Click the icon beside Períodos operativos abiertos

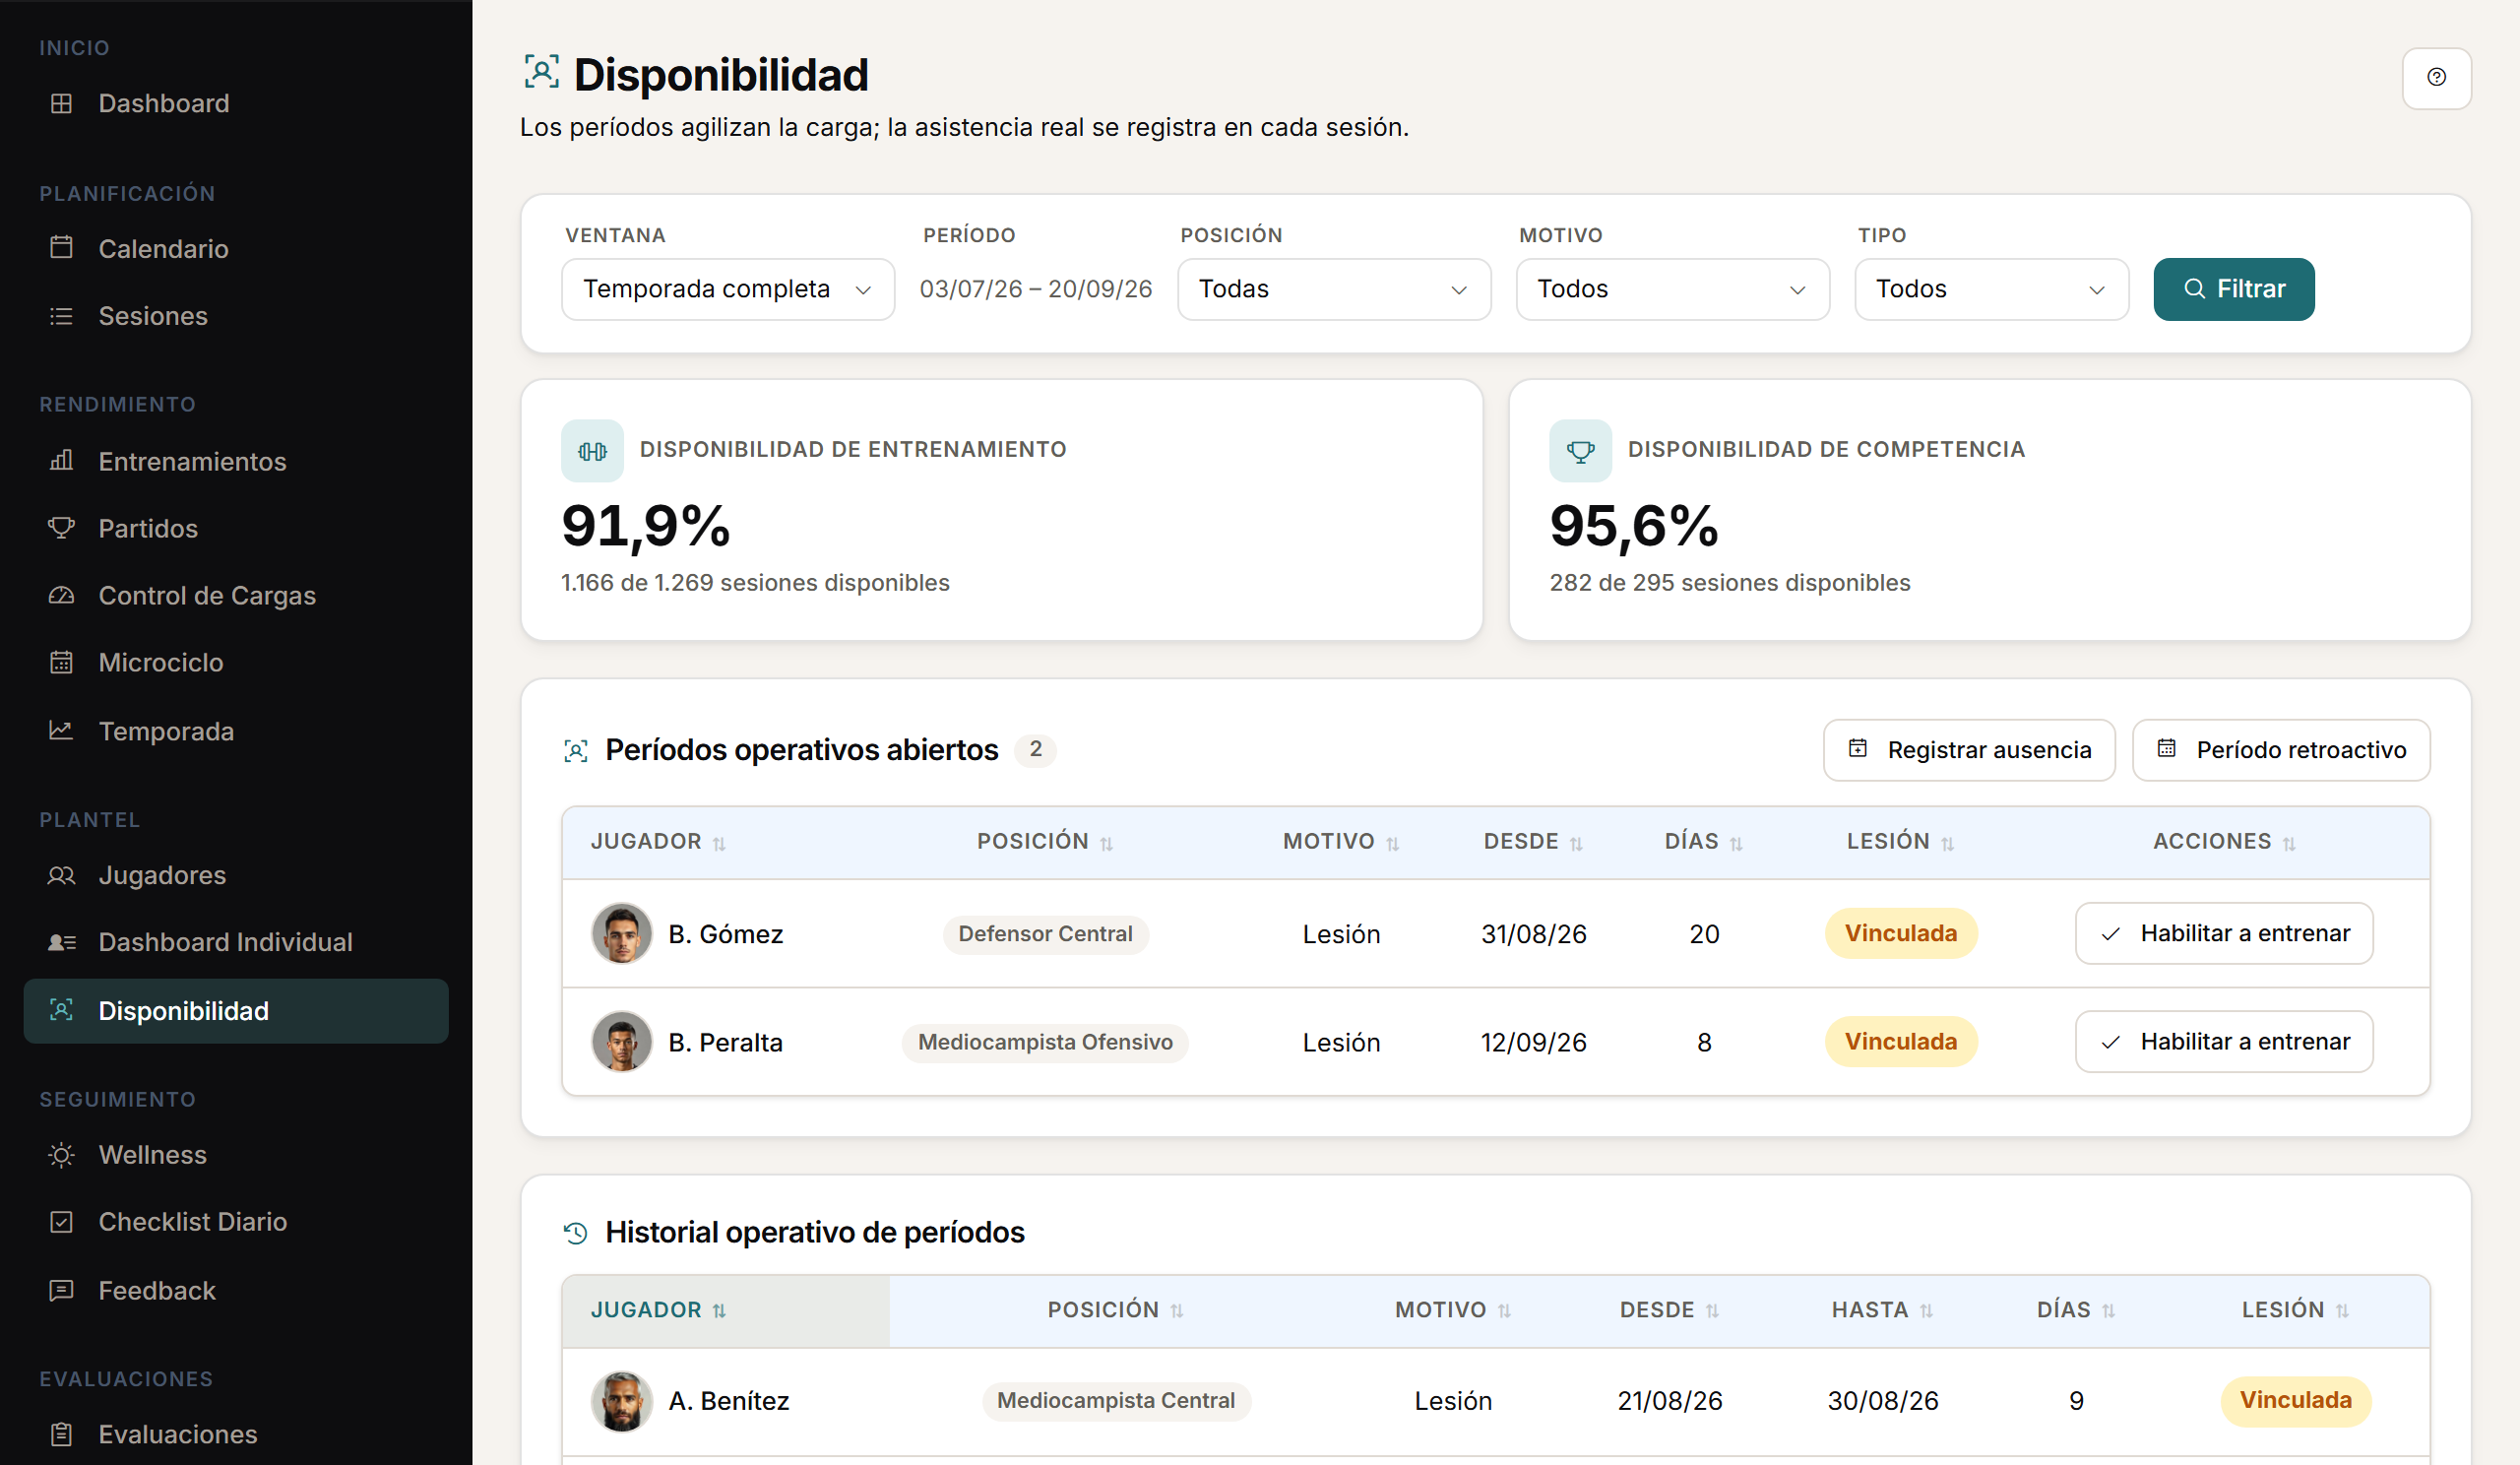[x=576, y=751]
